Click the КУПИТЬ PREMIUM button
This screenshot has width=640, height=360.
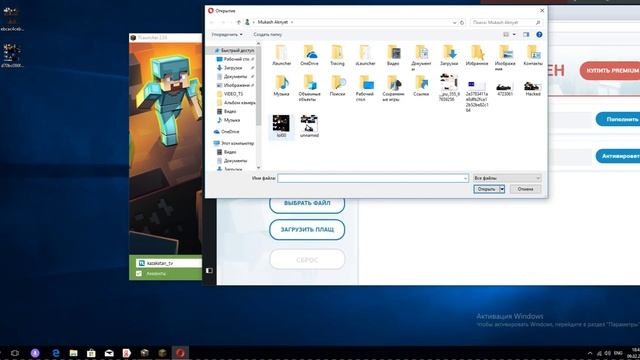pos(610,71)
